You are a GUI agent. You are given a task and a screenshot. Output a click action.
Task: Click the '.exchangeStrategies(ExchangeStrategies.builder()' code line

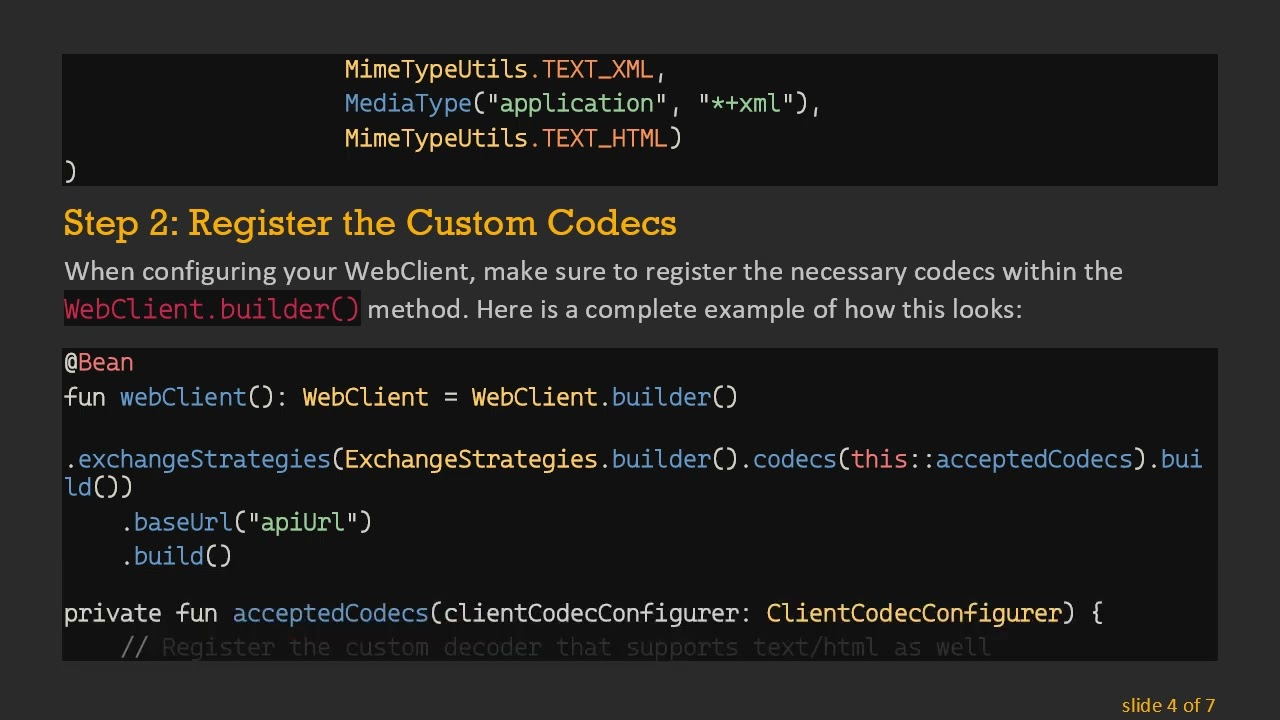[x=633, y=472]
